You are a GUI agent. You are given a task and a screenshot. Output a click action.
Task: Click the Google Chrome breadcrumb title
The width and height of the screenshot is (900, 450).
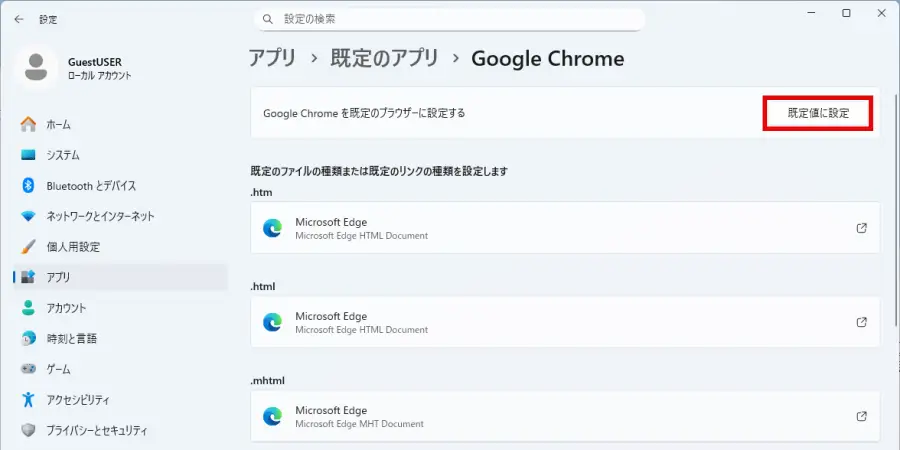548,59
